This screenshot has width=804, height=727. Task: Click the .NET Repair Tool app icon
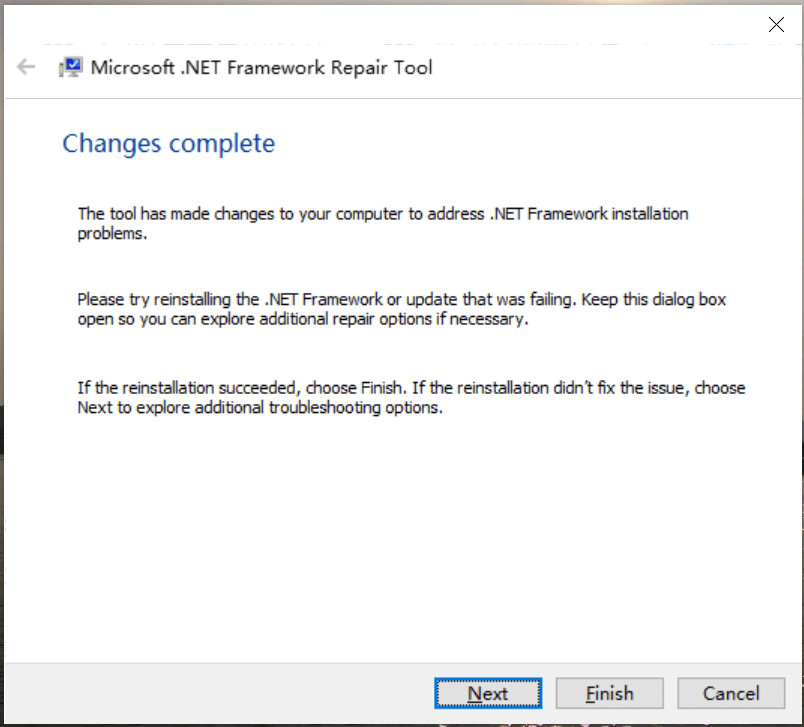pos(71,67)
